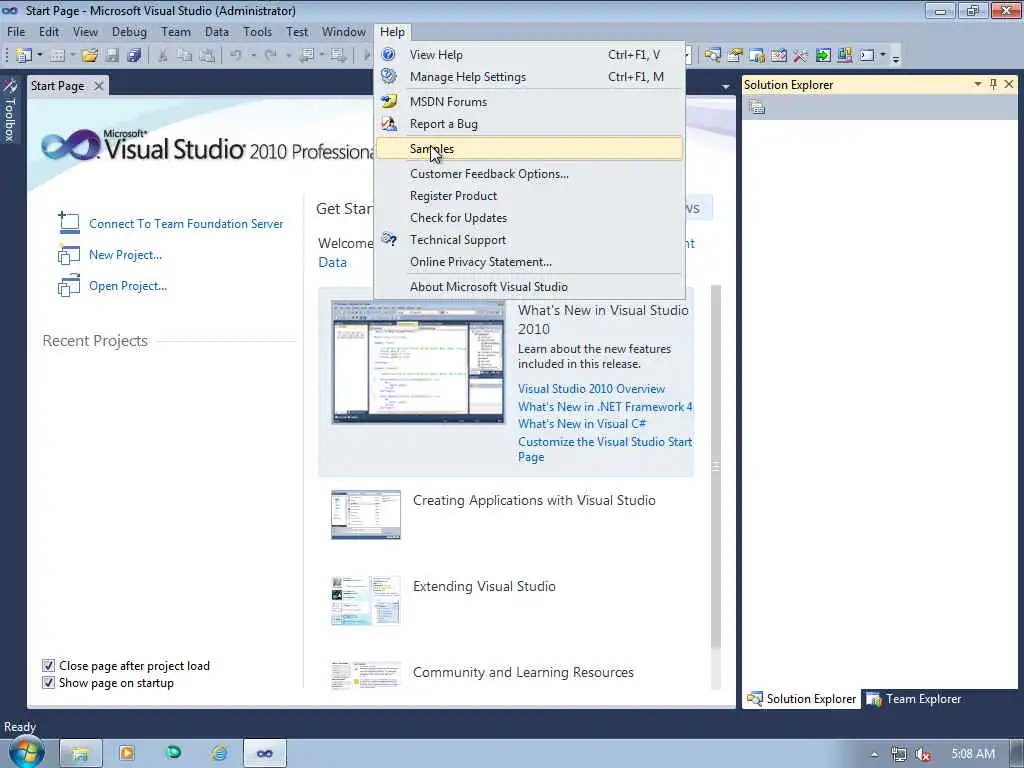This screenshot has height=768, width=1024.
Task: Switch to the Solution Explorer bottom tab
Action: coord(801,699)
